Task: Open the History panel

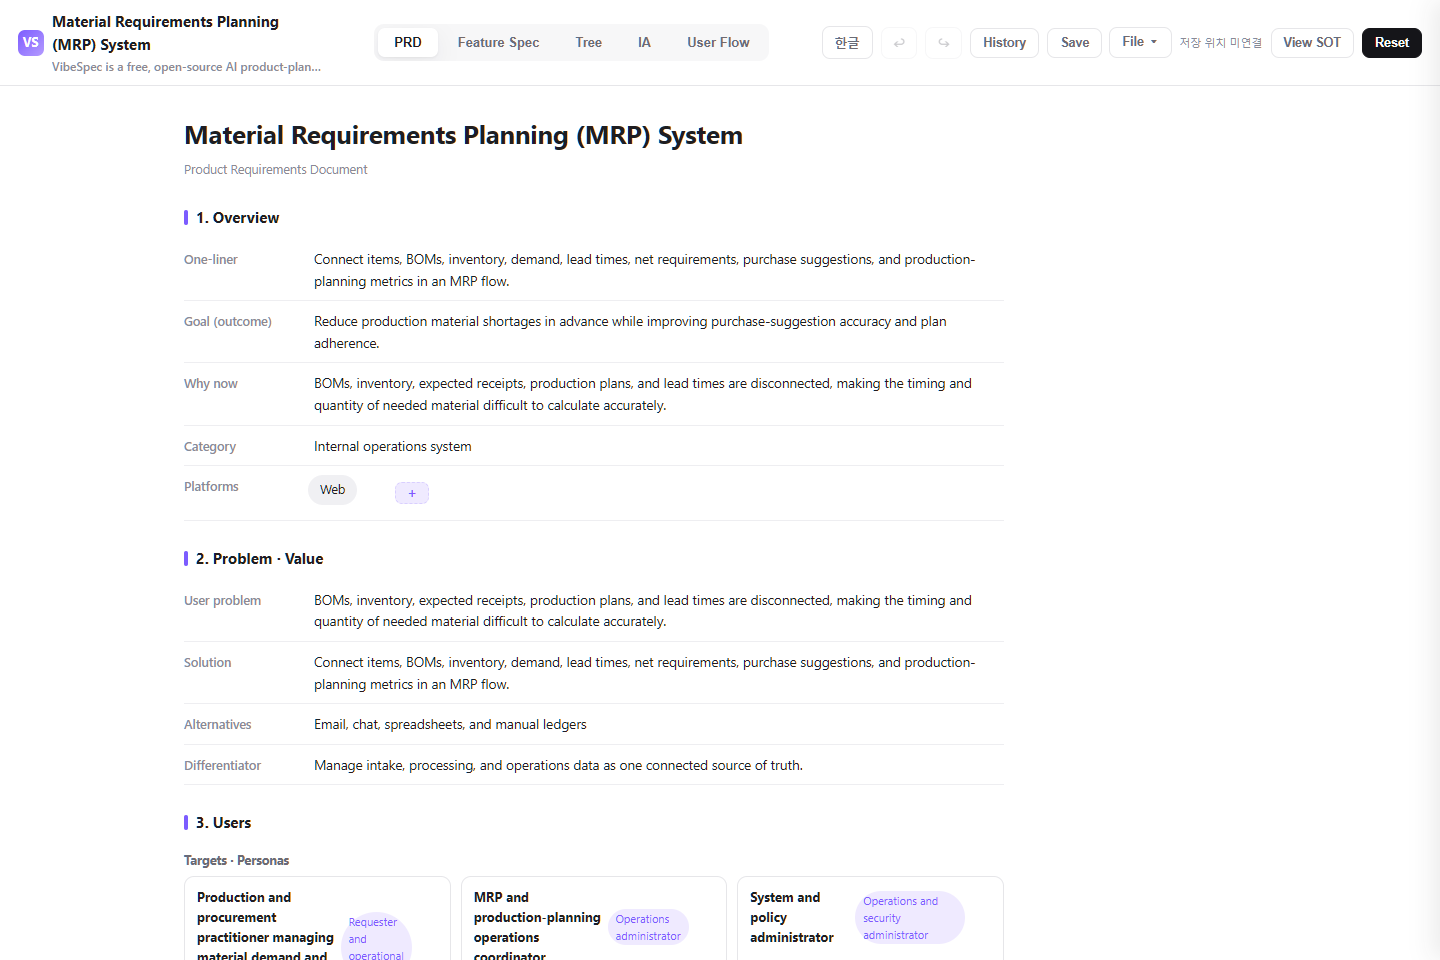Action: tap(1004, 43)
